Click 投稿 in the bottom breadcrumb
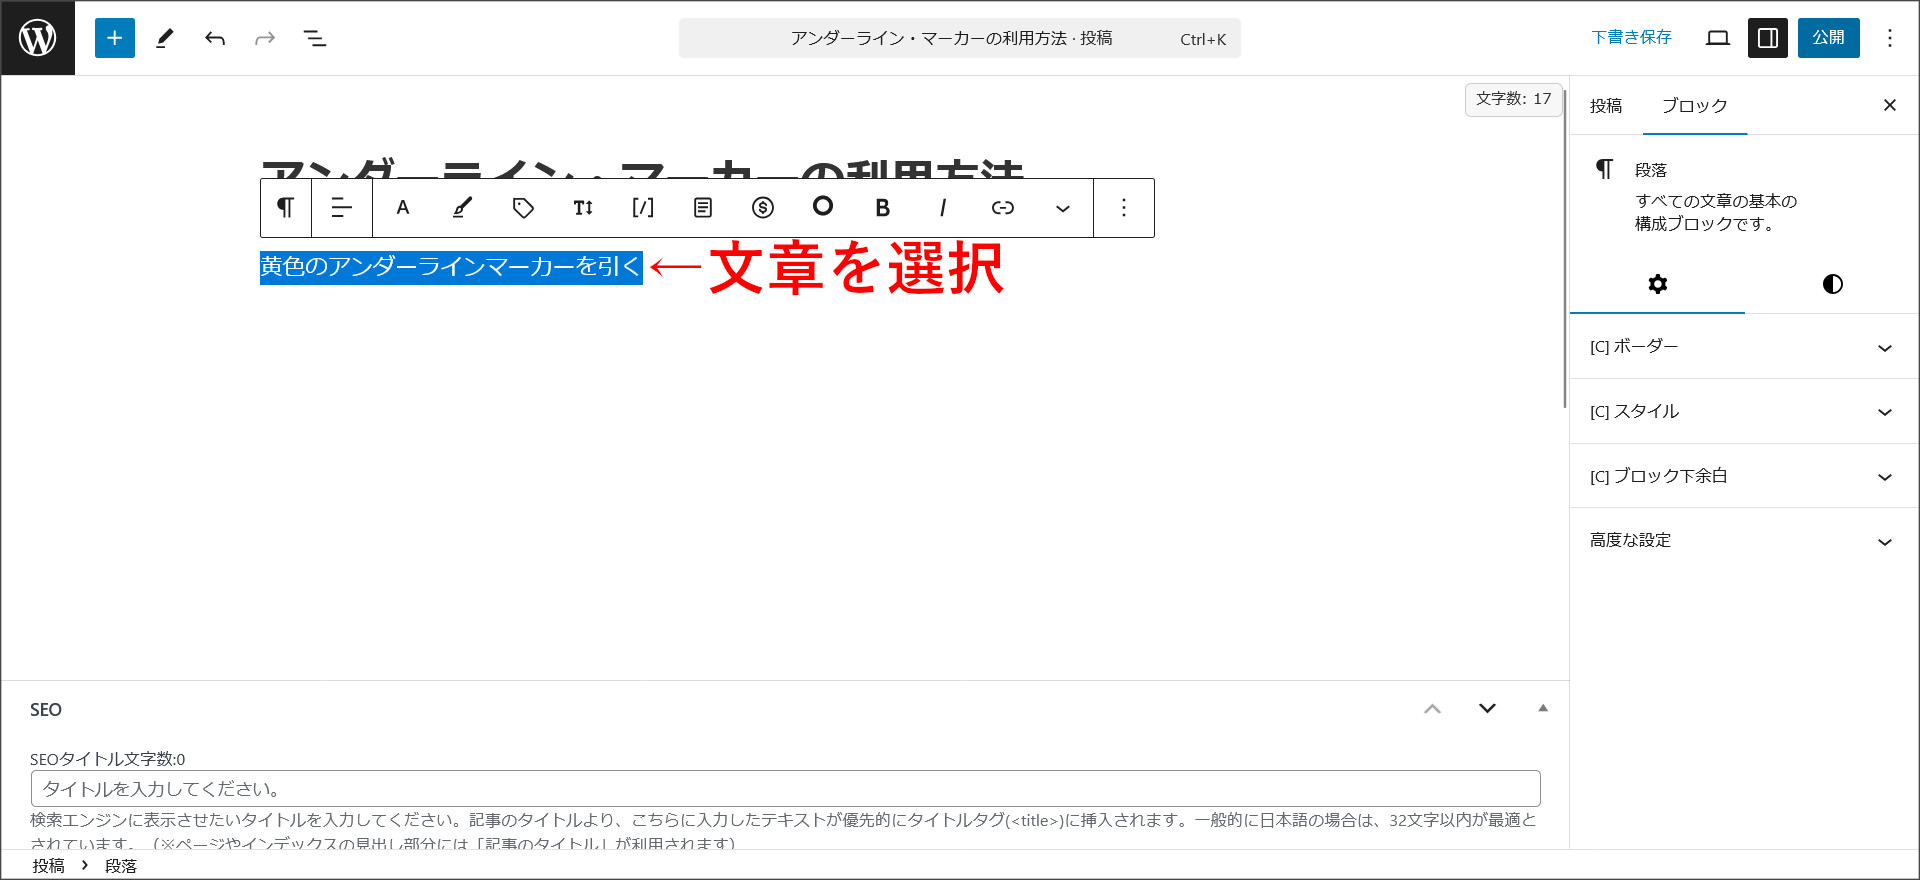 coord(48,866)
